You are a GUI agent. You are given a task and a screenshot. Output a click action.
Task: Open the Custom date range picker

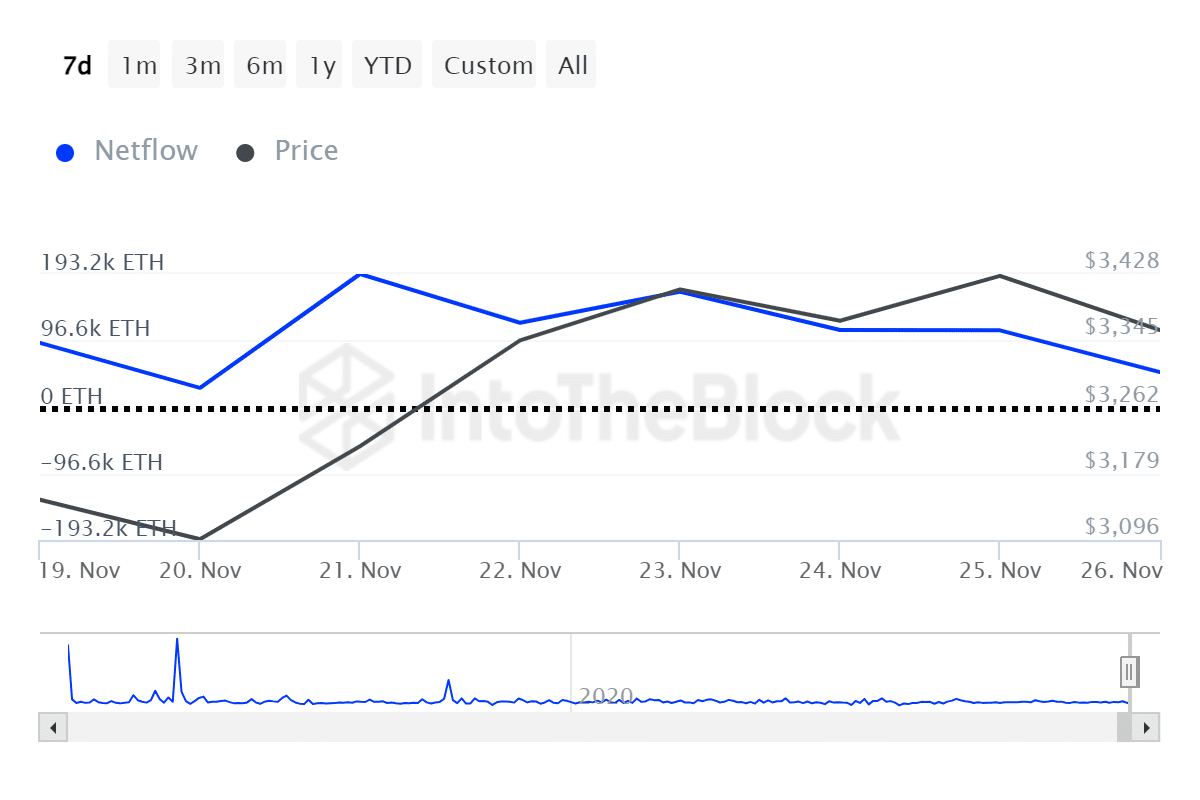pyautogui.click(x=488, y=66)
